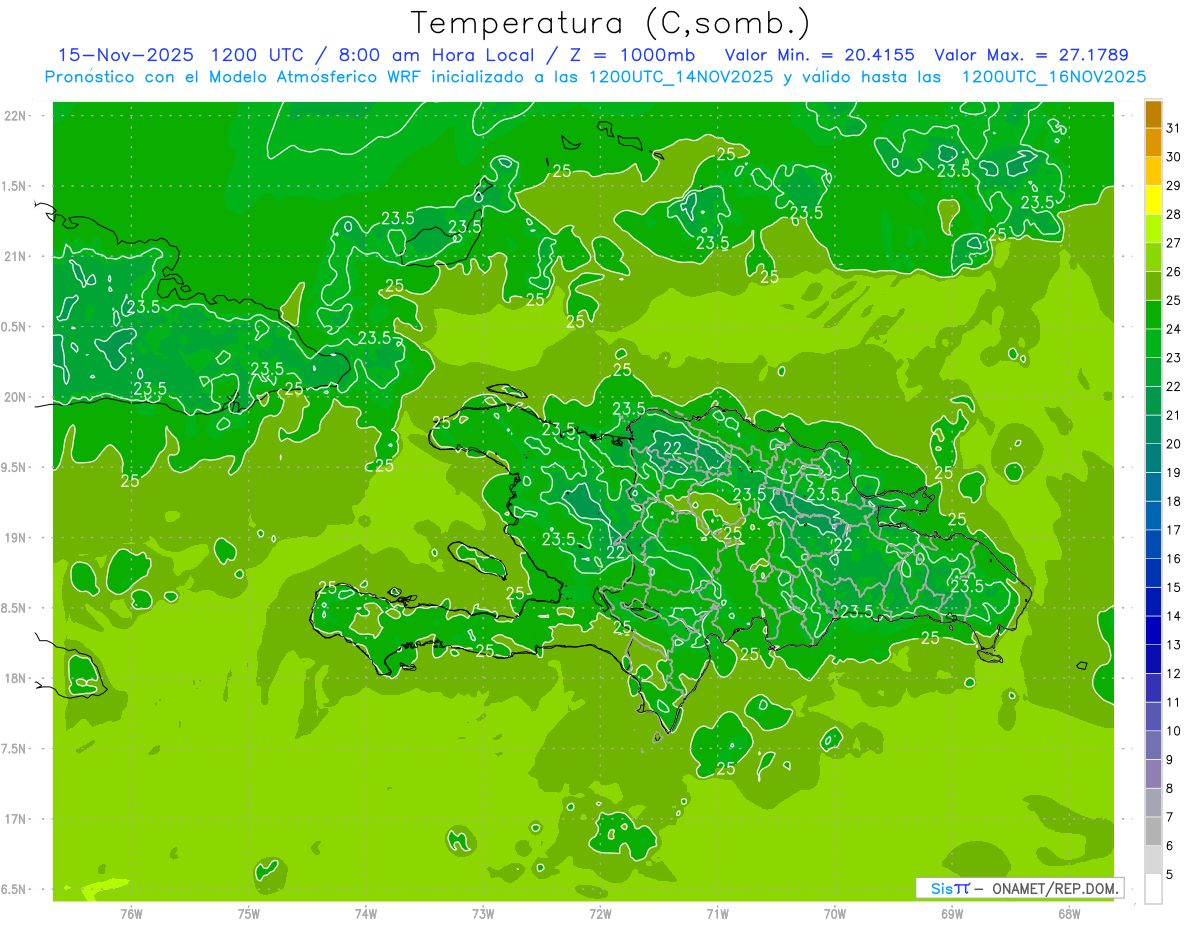Pick the purple swatch between 8 and 9

pyautogui.click(x=1153, y=774)
